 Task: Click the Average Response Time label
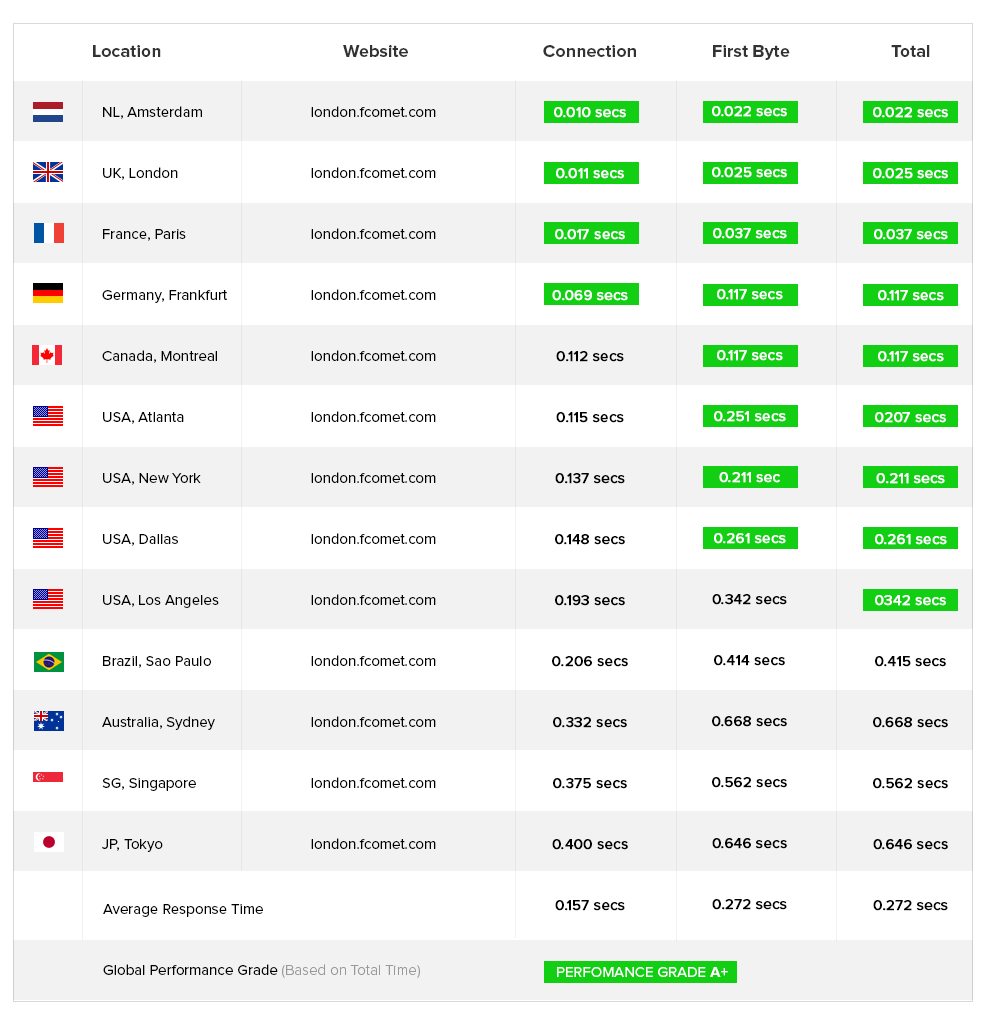(x=183, y=909)
